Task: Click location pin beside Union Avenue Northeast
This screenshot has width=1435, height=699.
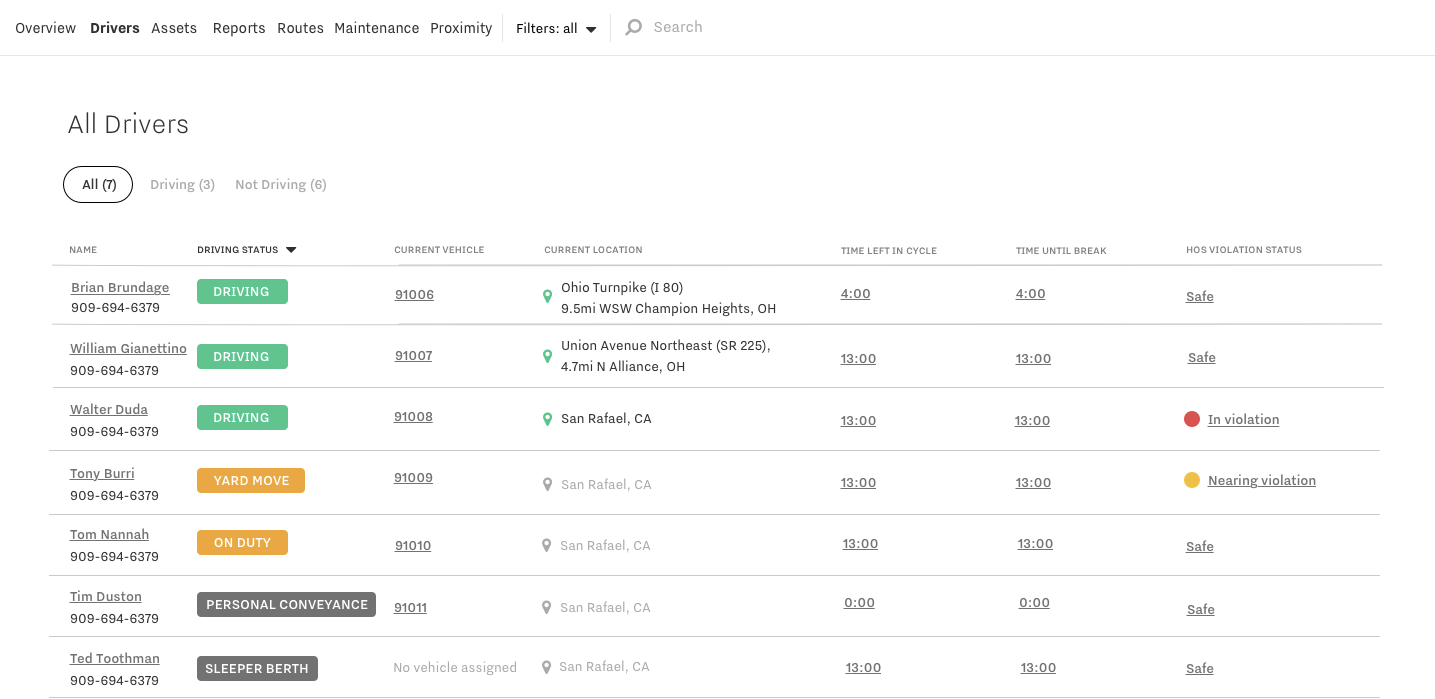Action: coord(547,356)
